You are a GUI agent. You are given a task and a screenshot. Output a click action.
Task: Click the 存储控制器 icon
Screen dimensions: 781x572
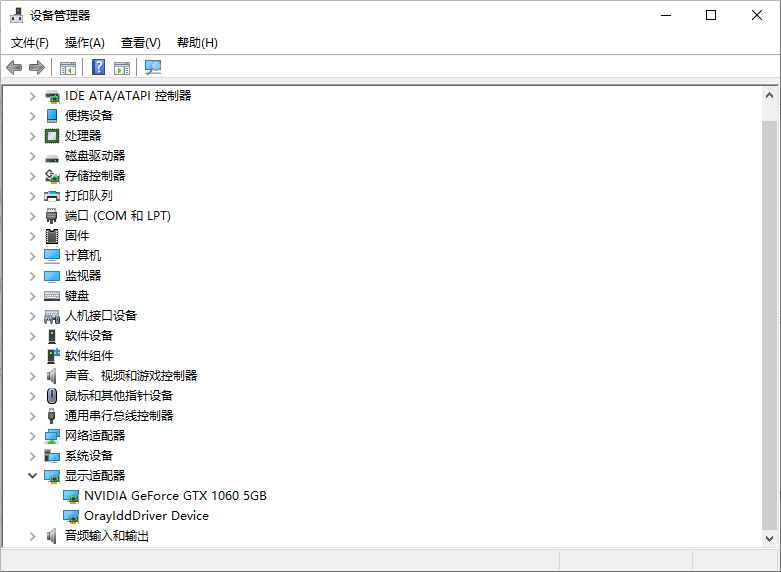pyautogui.click(x=52, y=176)
